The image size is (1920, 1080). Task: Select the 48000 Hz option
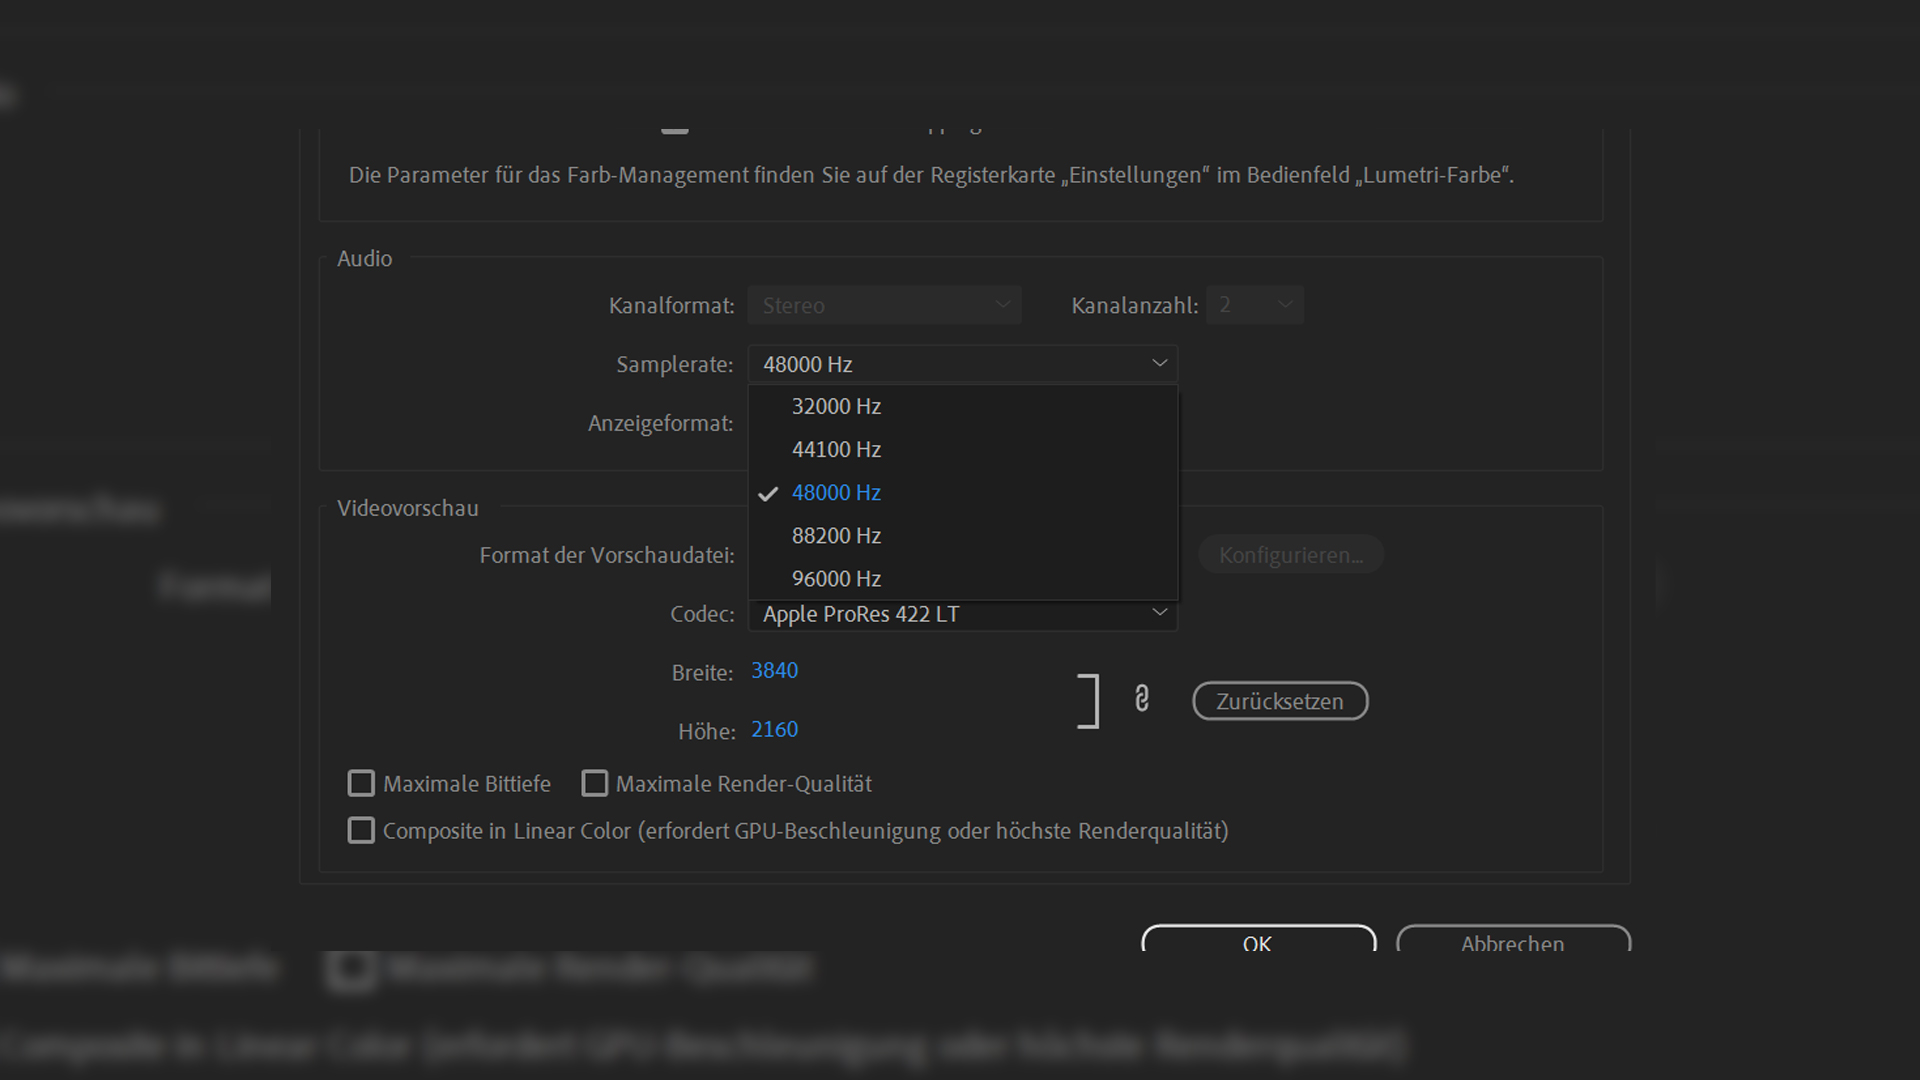[x=836, y=493]
